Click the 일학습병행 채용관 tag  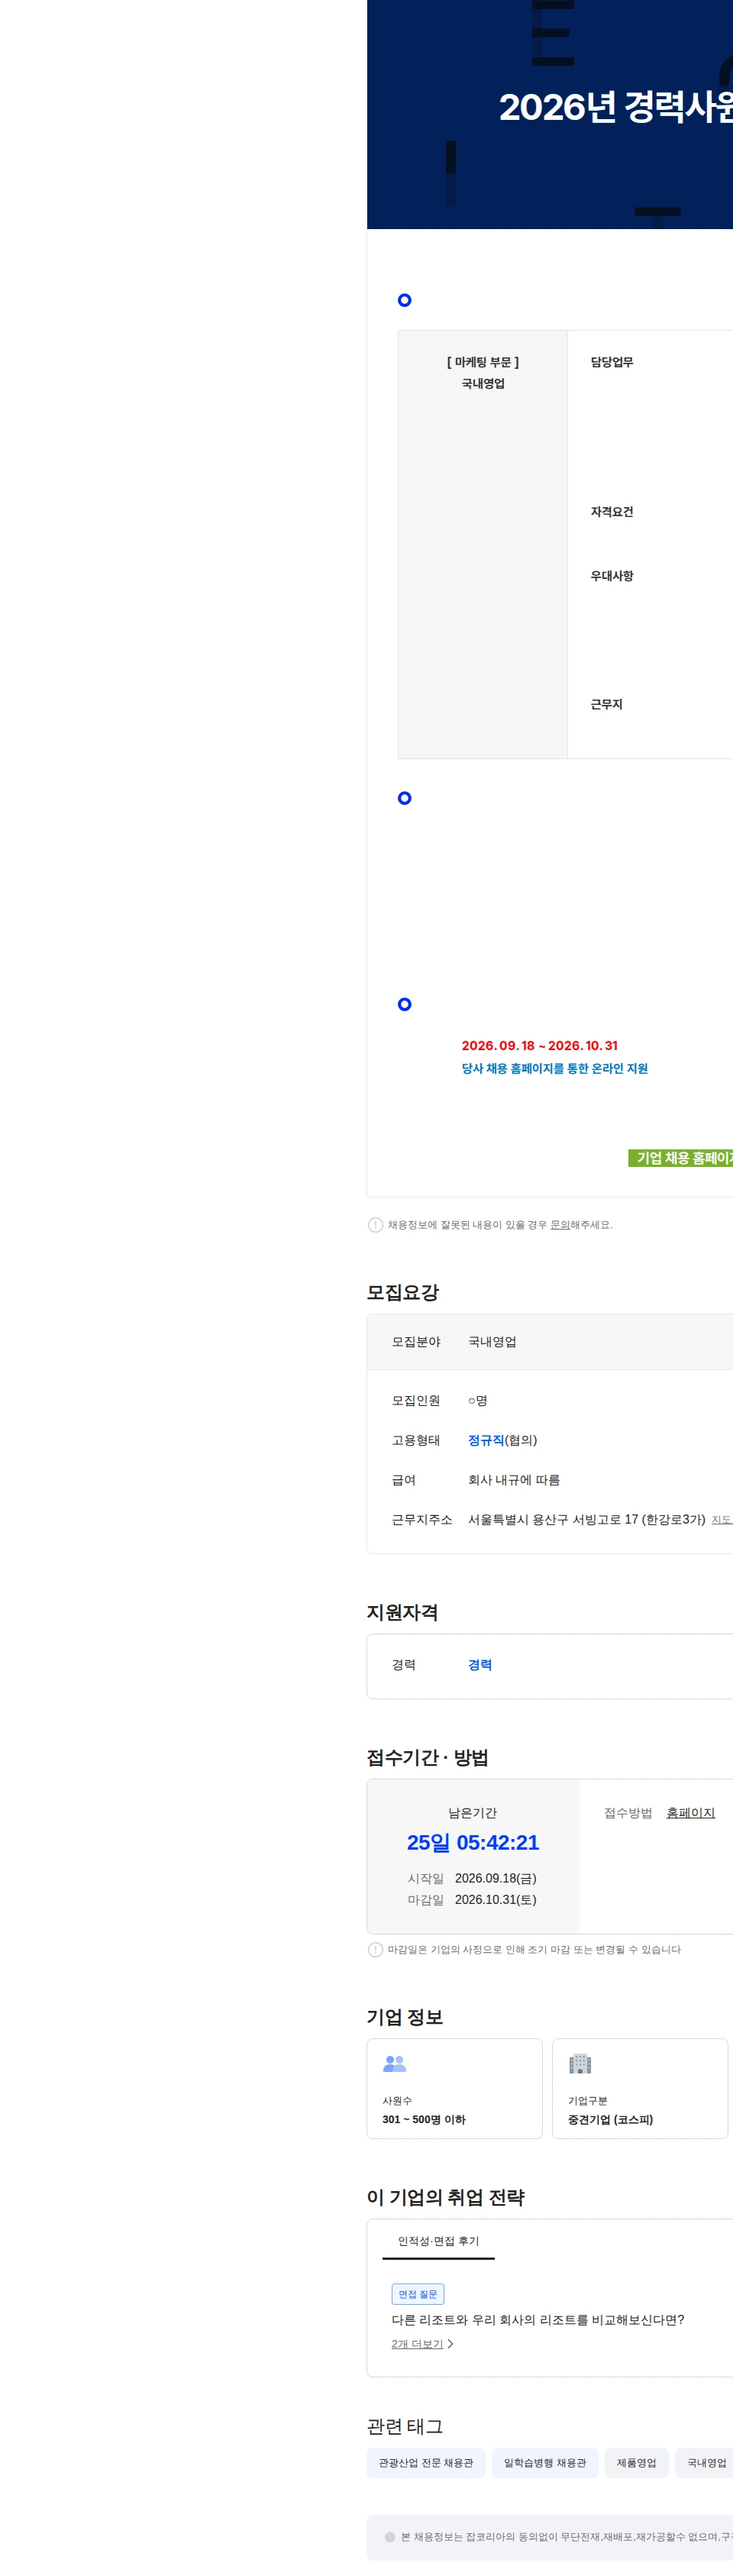[545, 2462]
